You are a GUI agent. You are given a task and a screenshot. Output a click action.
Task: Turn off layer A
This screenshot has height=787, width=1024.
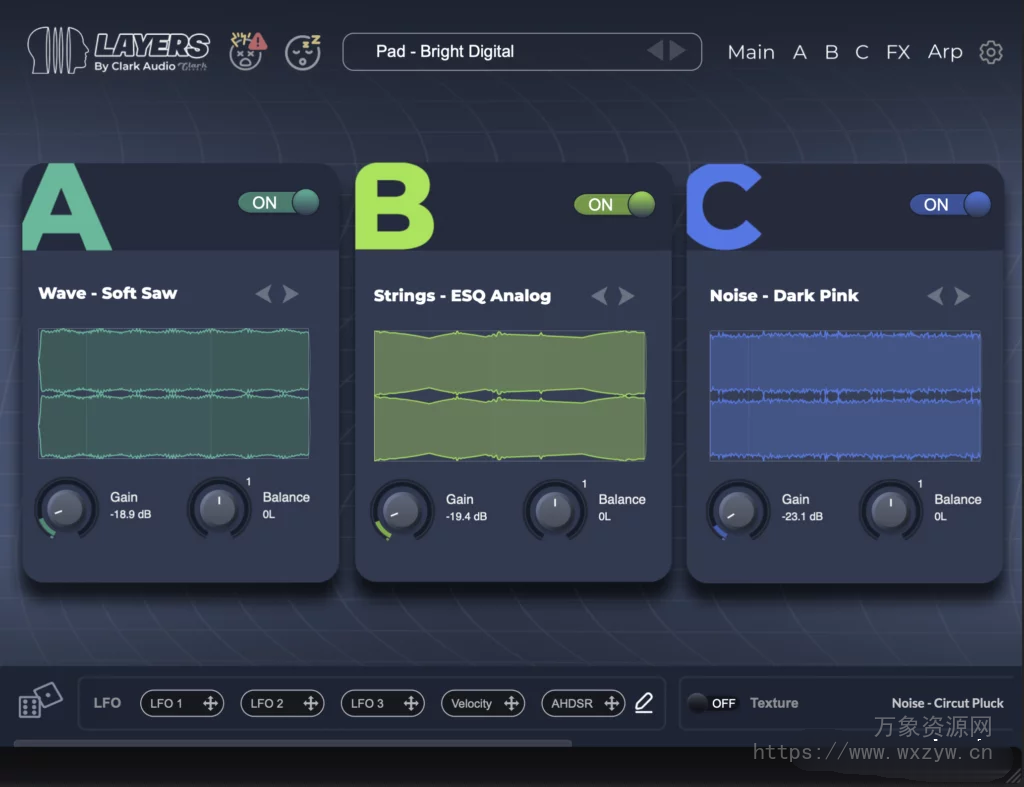pyautogui.click(x=278, y=202)
